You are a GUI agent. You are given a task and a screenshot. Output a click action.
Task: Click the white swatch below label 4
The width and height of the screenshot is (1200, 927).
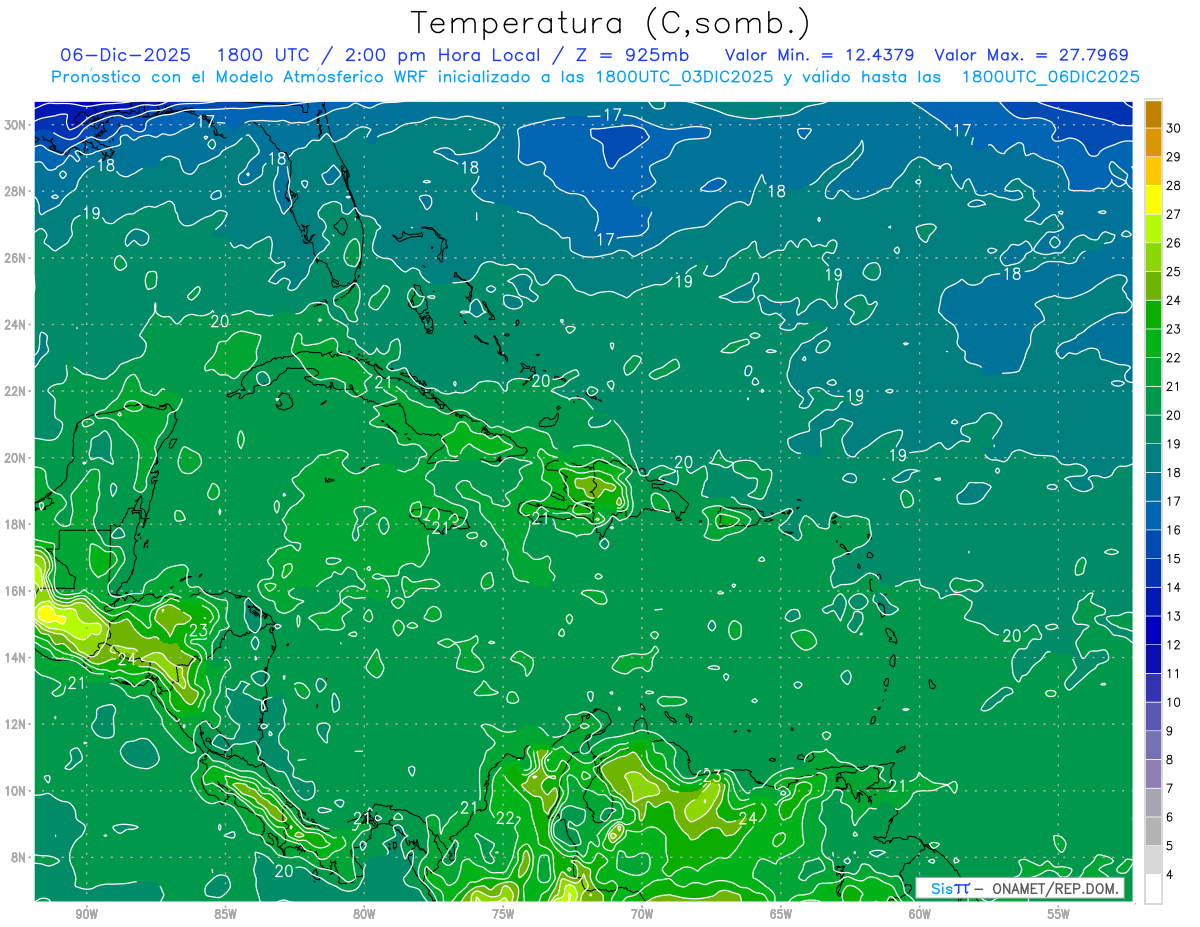tap(1154, 889)
